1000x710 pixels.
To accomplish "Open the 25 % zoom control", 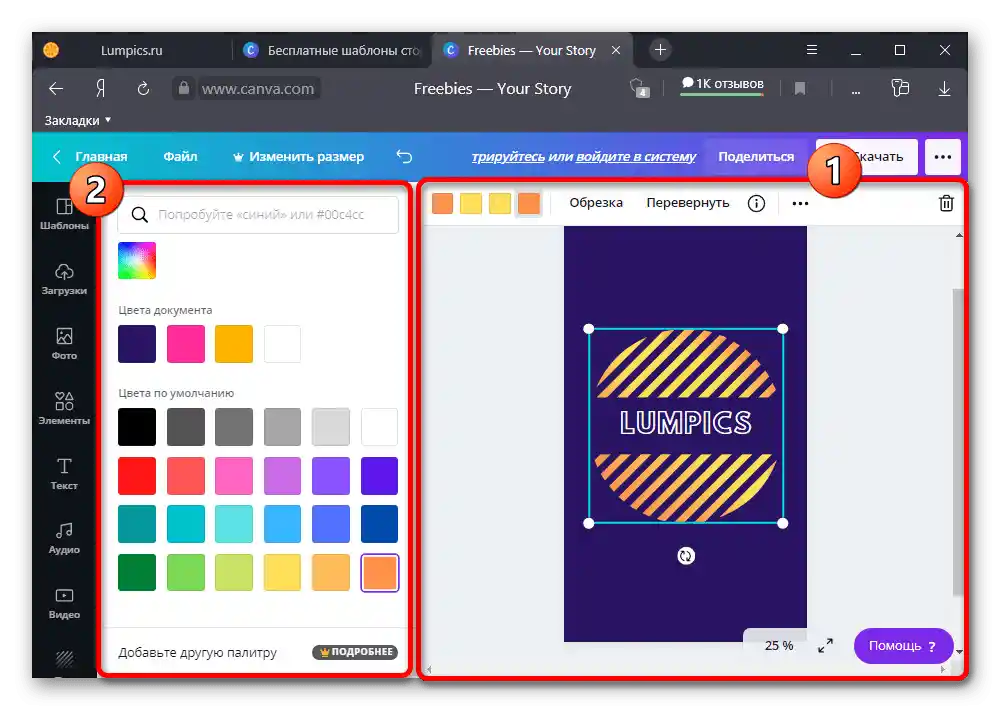I will (x=779, y=646).
